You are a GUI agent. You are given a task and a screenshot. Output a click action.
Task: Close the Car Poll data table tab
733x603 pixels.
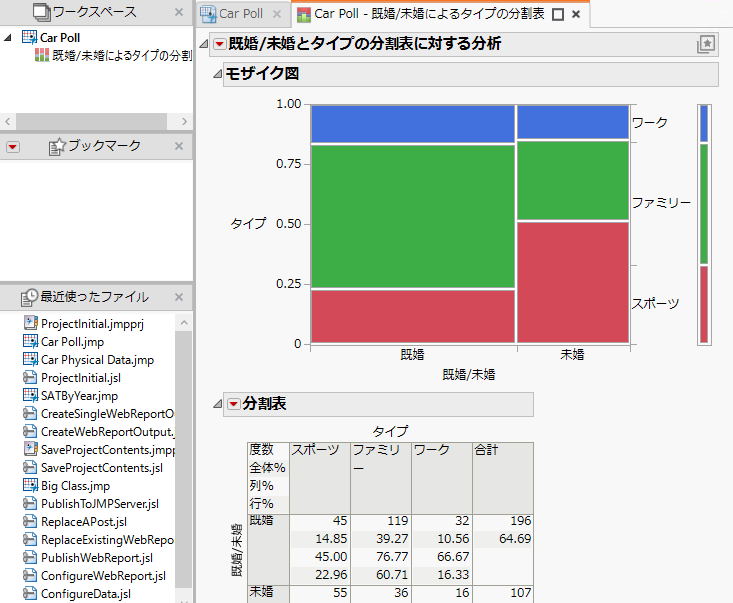pos(277,14)
